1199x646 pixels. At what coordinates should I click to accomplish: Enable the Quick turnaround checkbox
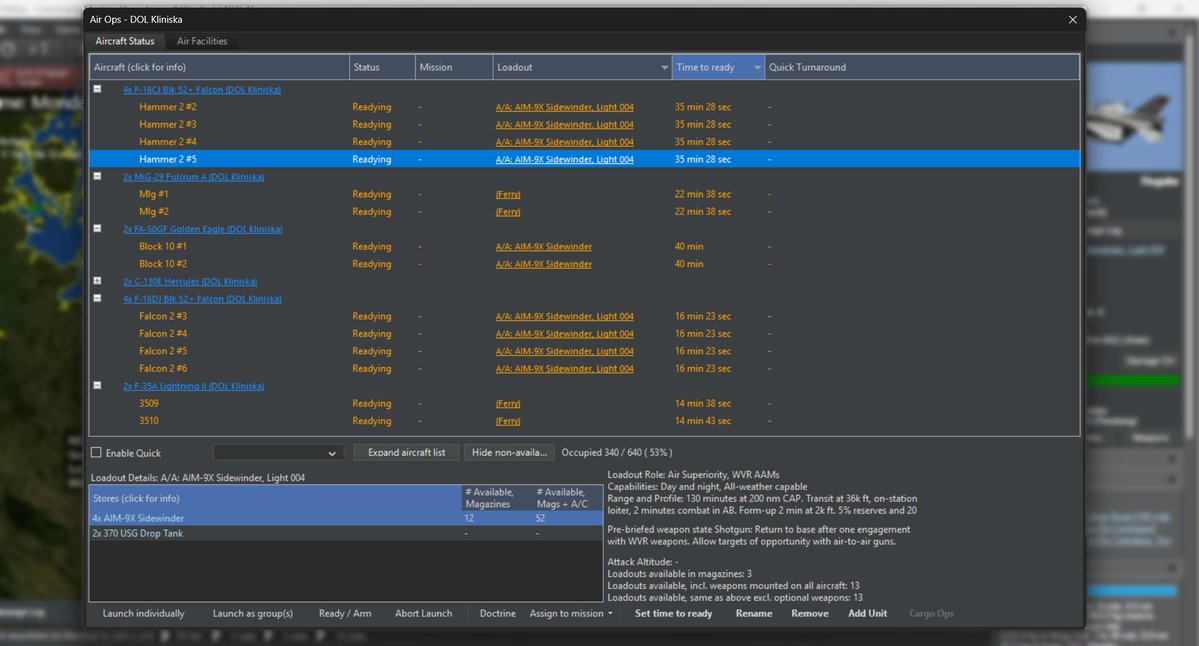(96, 453)
